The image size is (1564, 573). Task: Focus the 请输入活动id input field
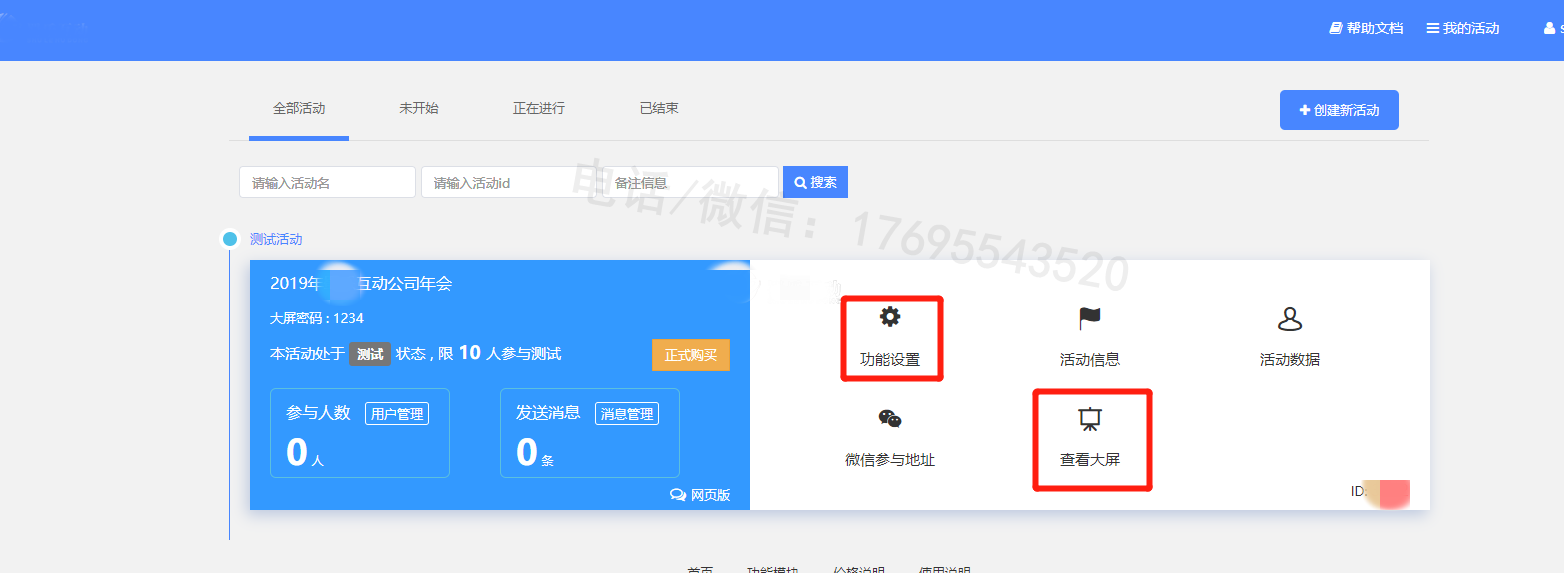pyautogui.click(x=508, y=182)
